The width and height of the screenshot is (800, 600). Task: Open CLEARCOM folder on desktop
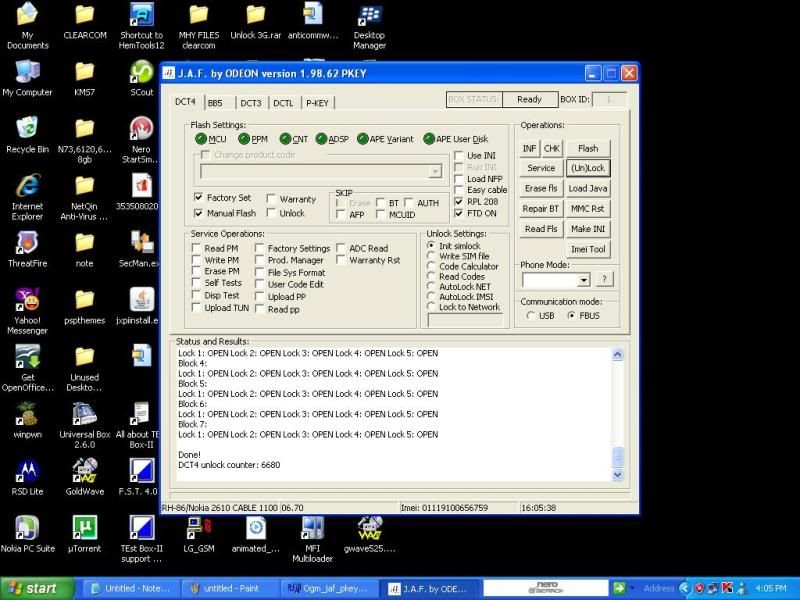[85, 21]
